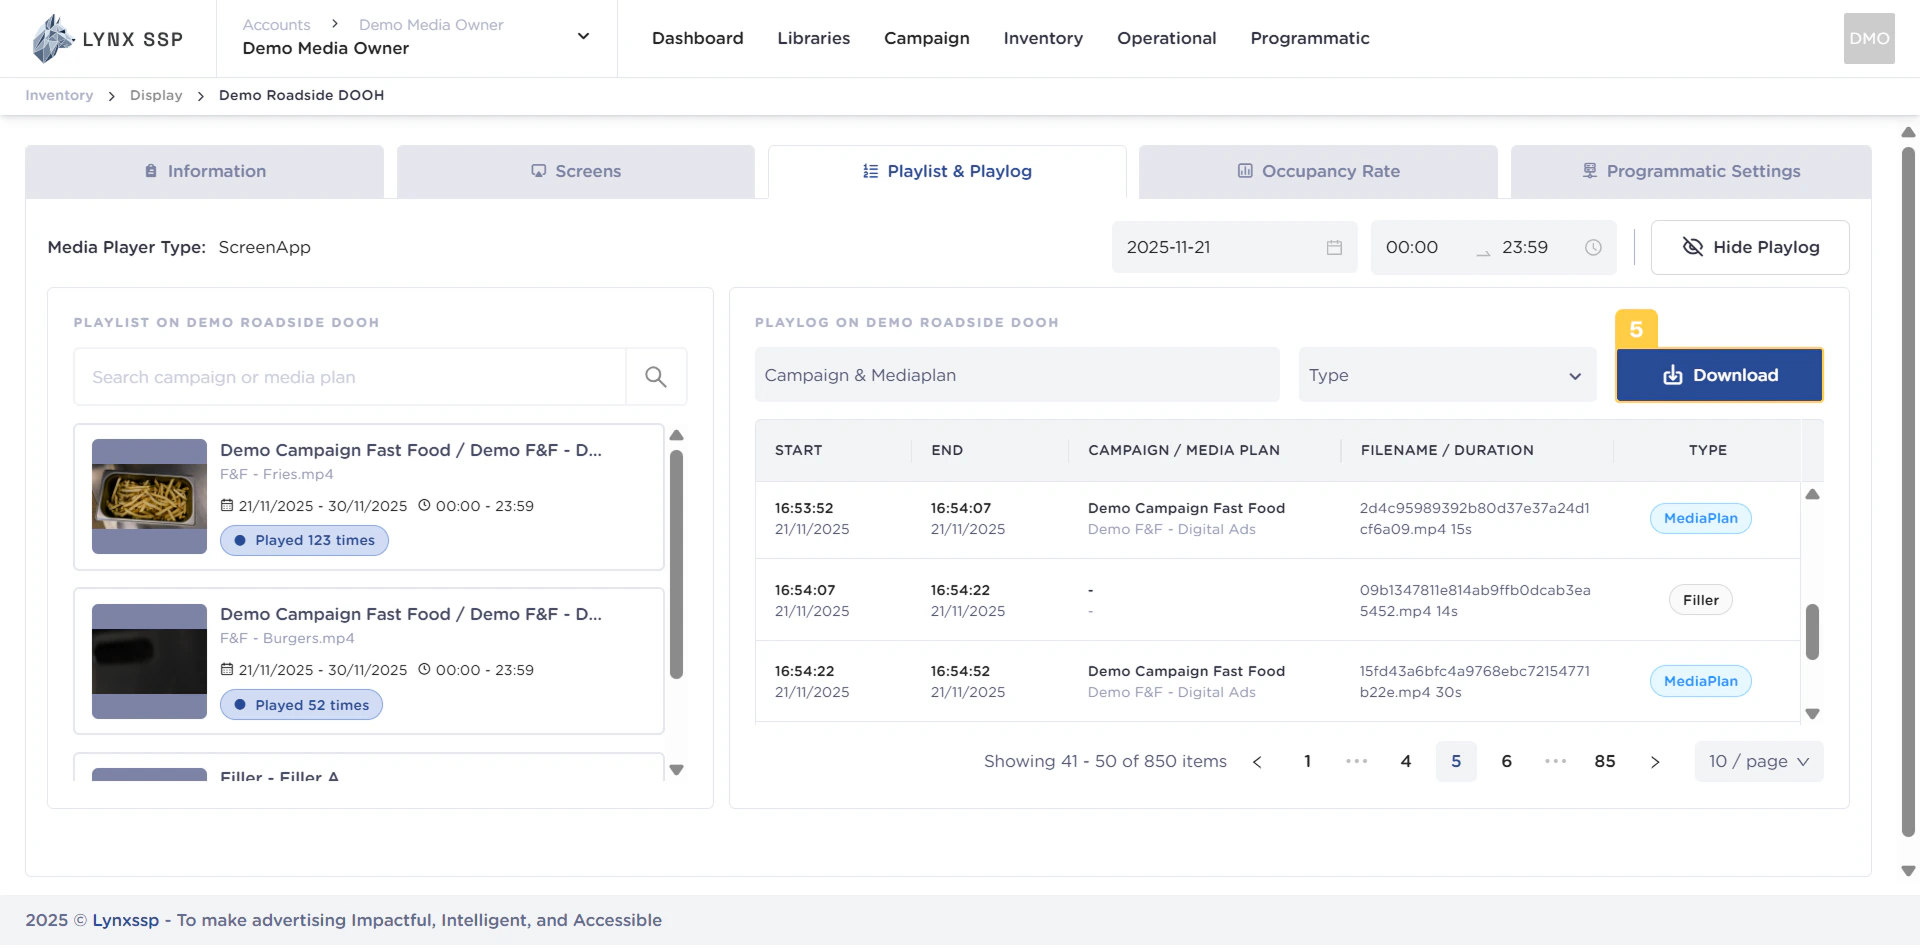Jump back pages via left ellipsis

1356,762
